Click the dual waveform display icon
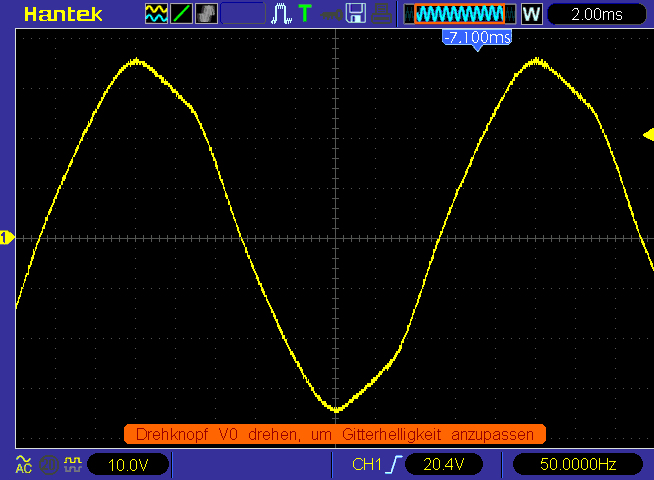 click(x=156, y=14)
